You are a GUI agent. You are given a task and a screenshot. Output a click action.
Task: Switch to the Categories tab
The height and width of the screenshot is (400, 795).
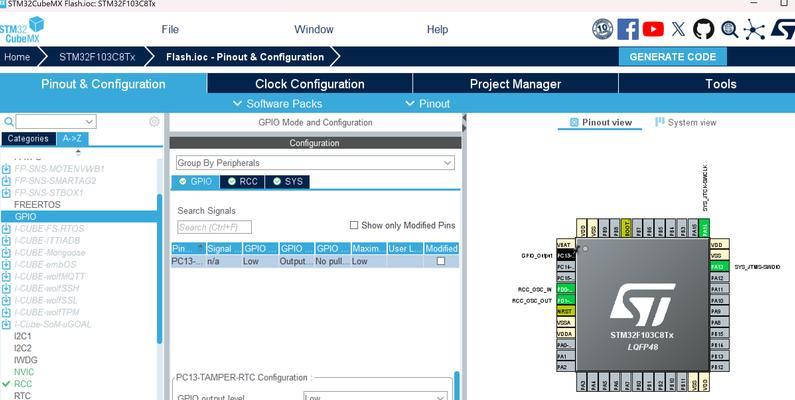tap(28, 138)
